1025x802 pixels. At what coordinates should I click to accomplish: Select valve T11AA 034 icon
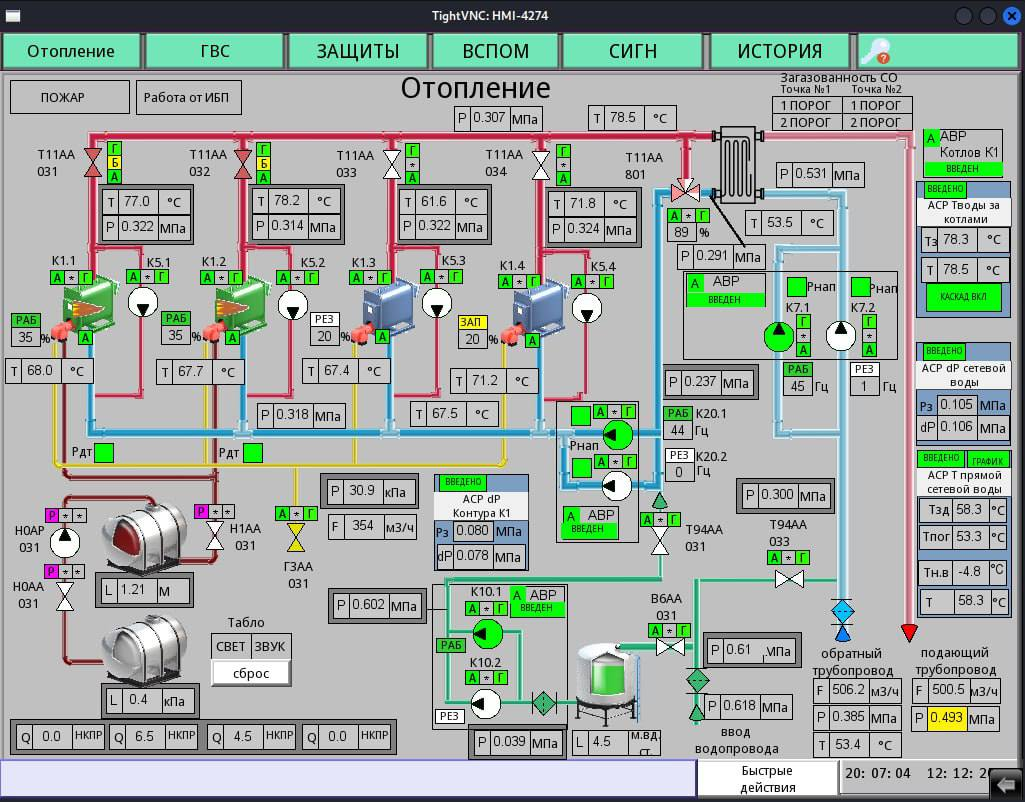[x=541, y=165]
